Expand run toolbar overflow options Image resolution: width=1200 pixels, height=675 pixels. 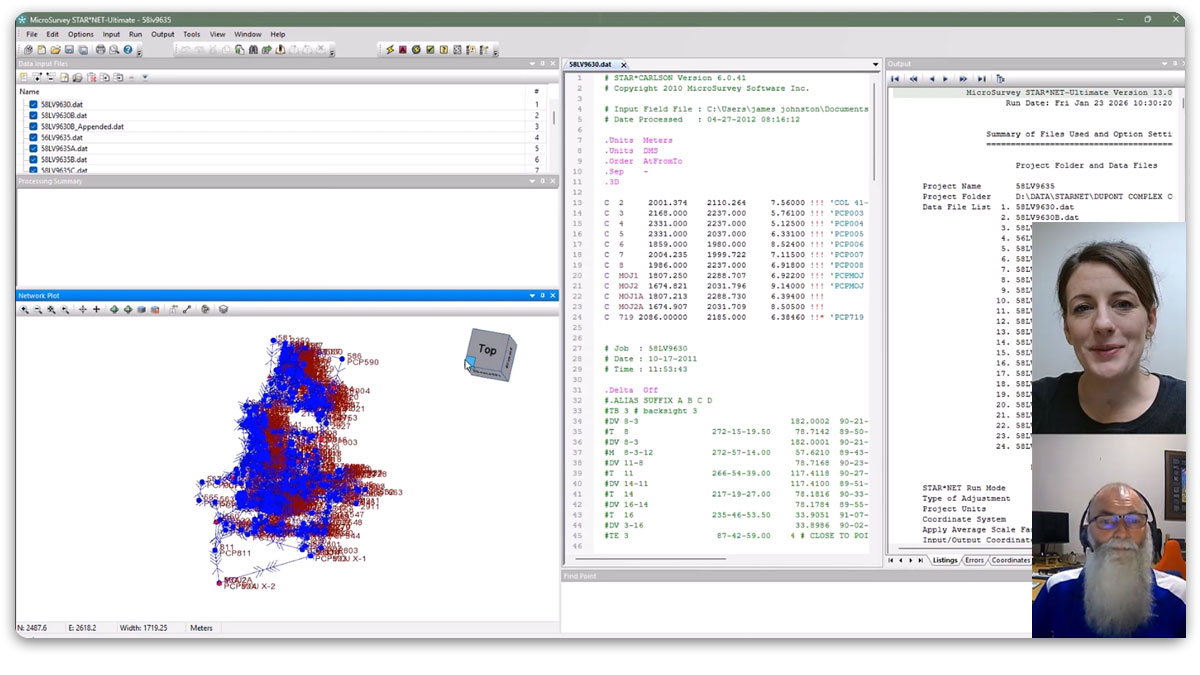click(x=495, y=53)
